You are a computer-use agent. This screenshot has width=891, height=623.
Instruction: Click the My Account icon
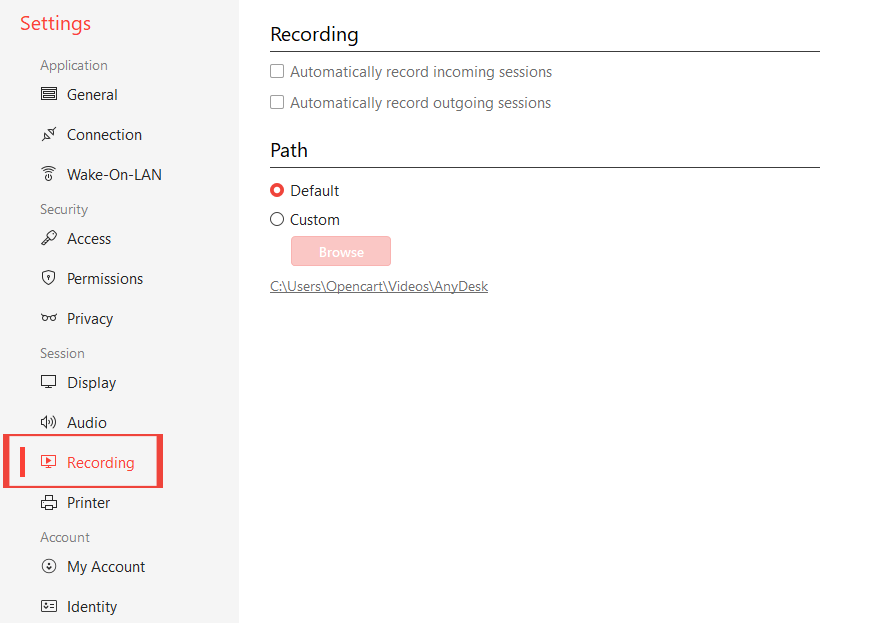point(49,567)
